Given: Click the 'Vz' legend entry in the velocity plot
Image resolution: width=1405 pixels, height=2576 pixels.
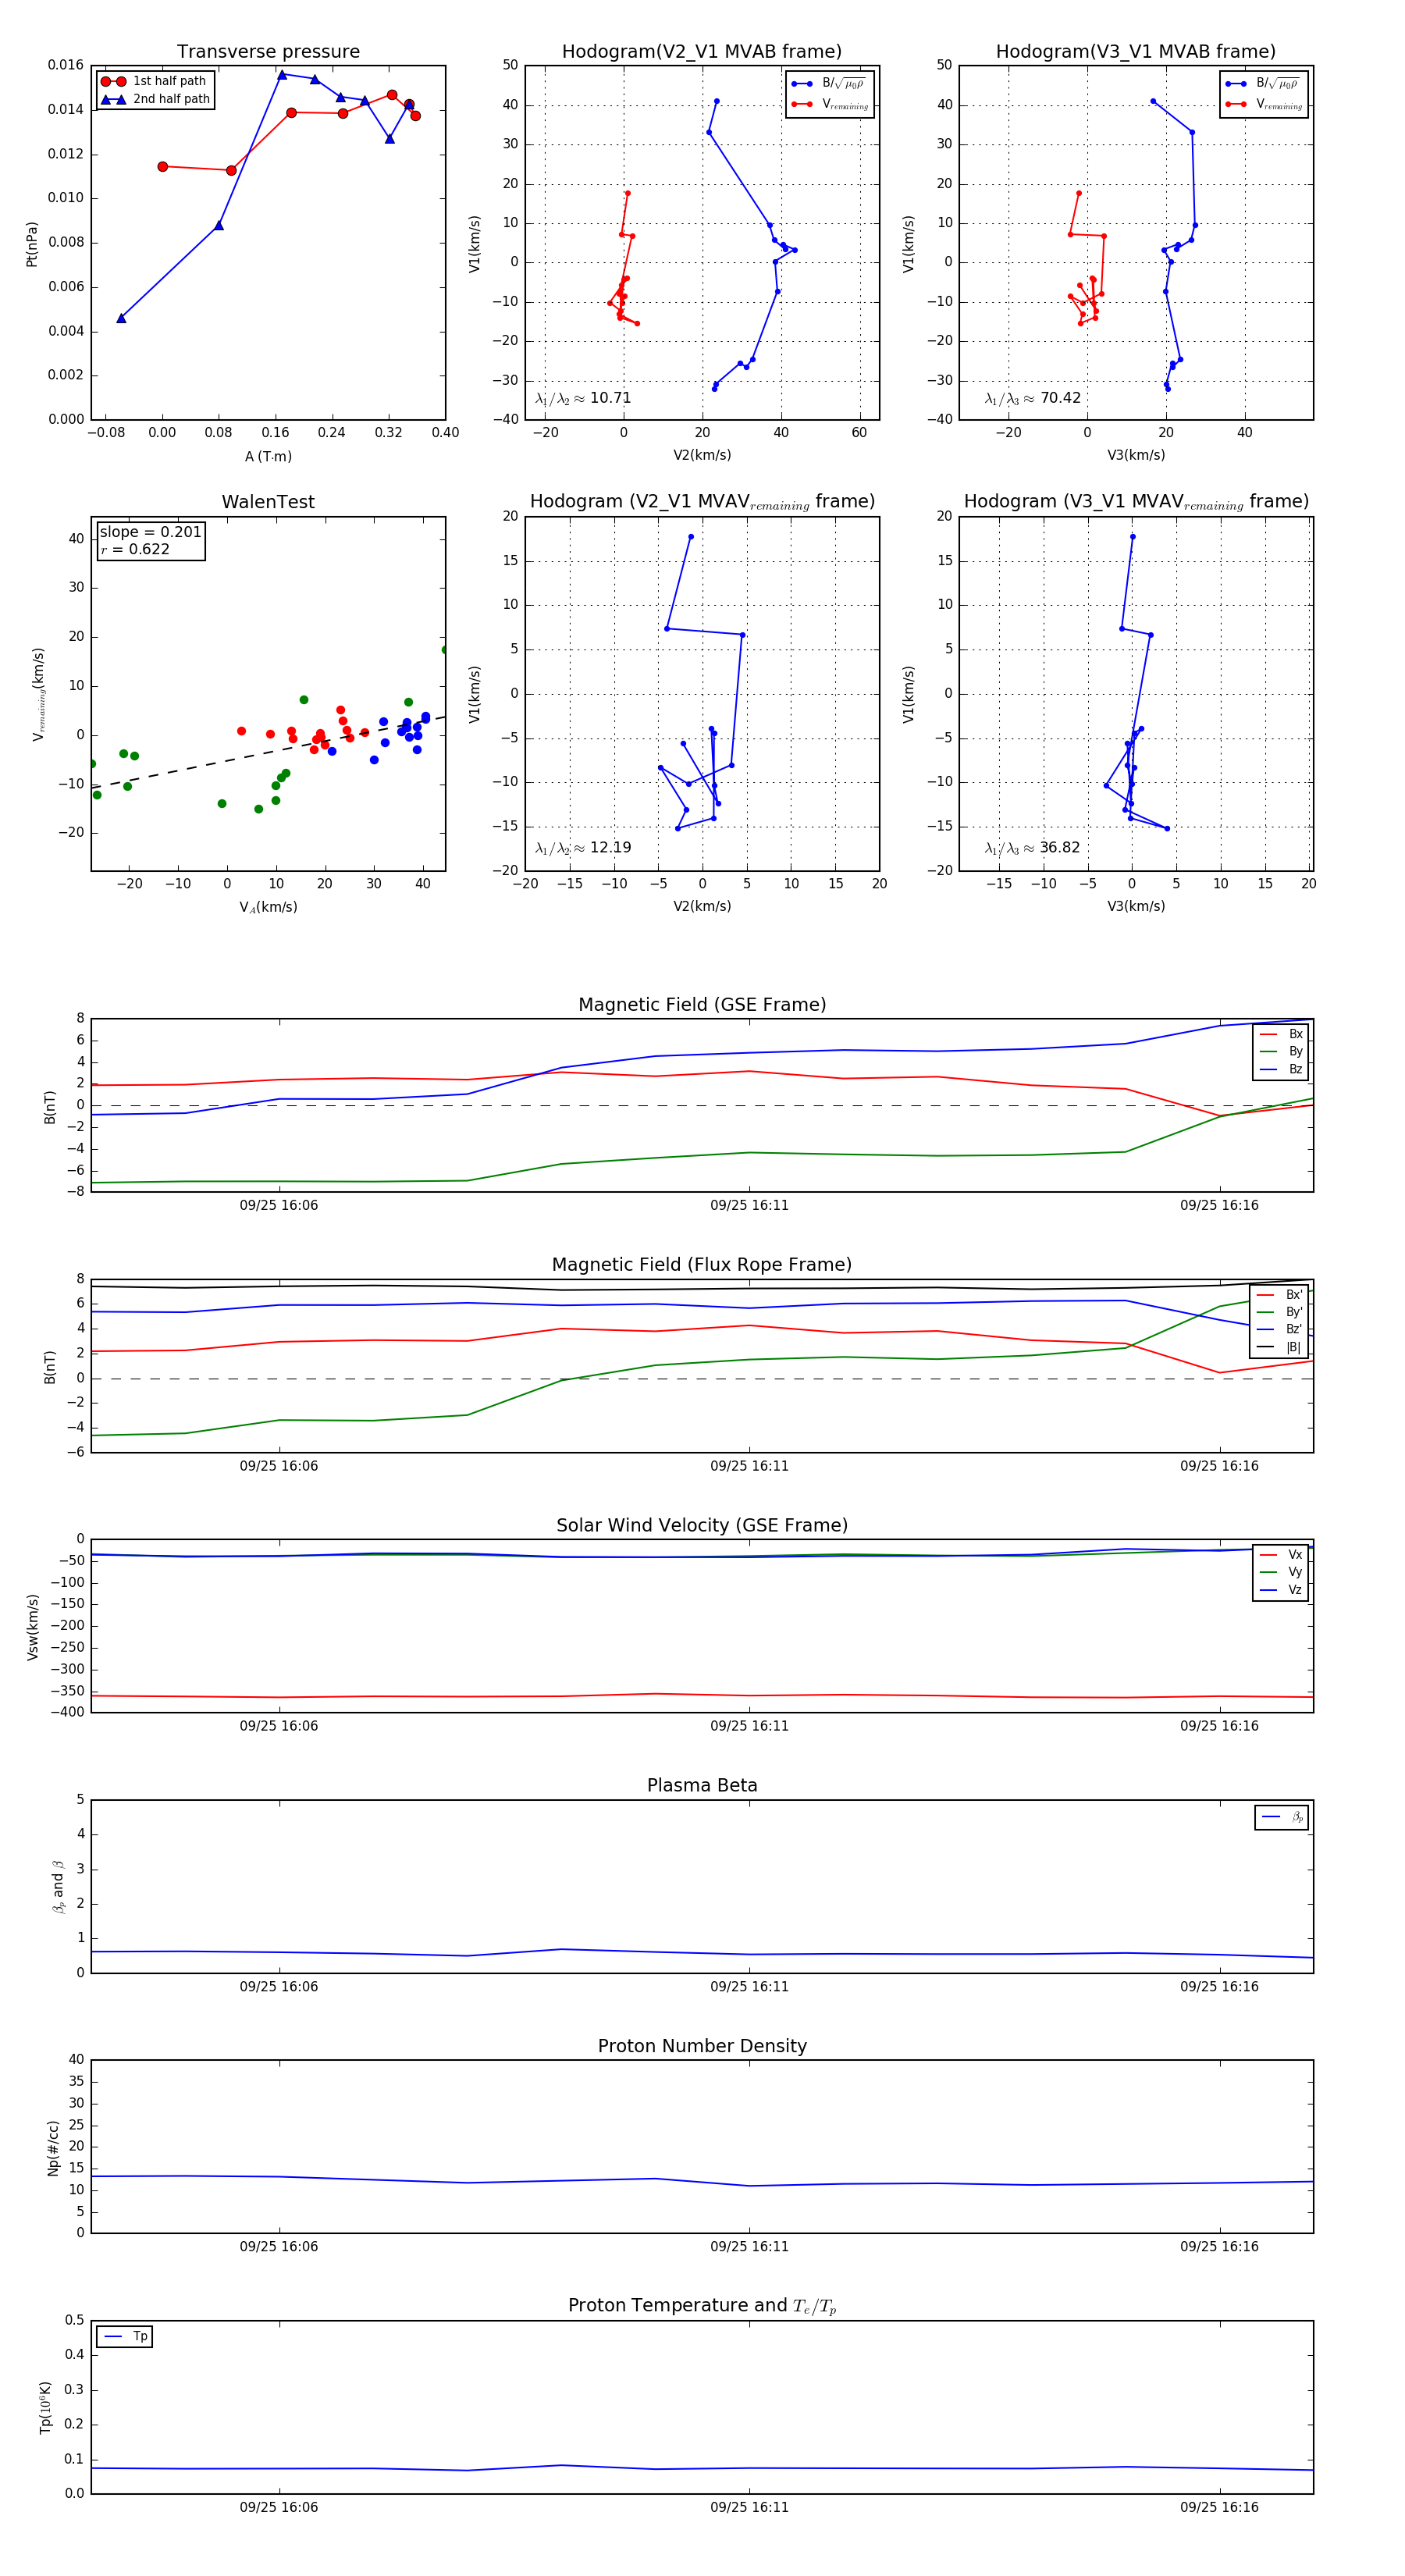Looking at the screenshot, I should pyautogui.click(x=1281, y=1590).
